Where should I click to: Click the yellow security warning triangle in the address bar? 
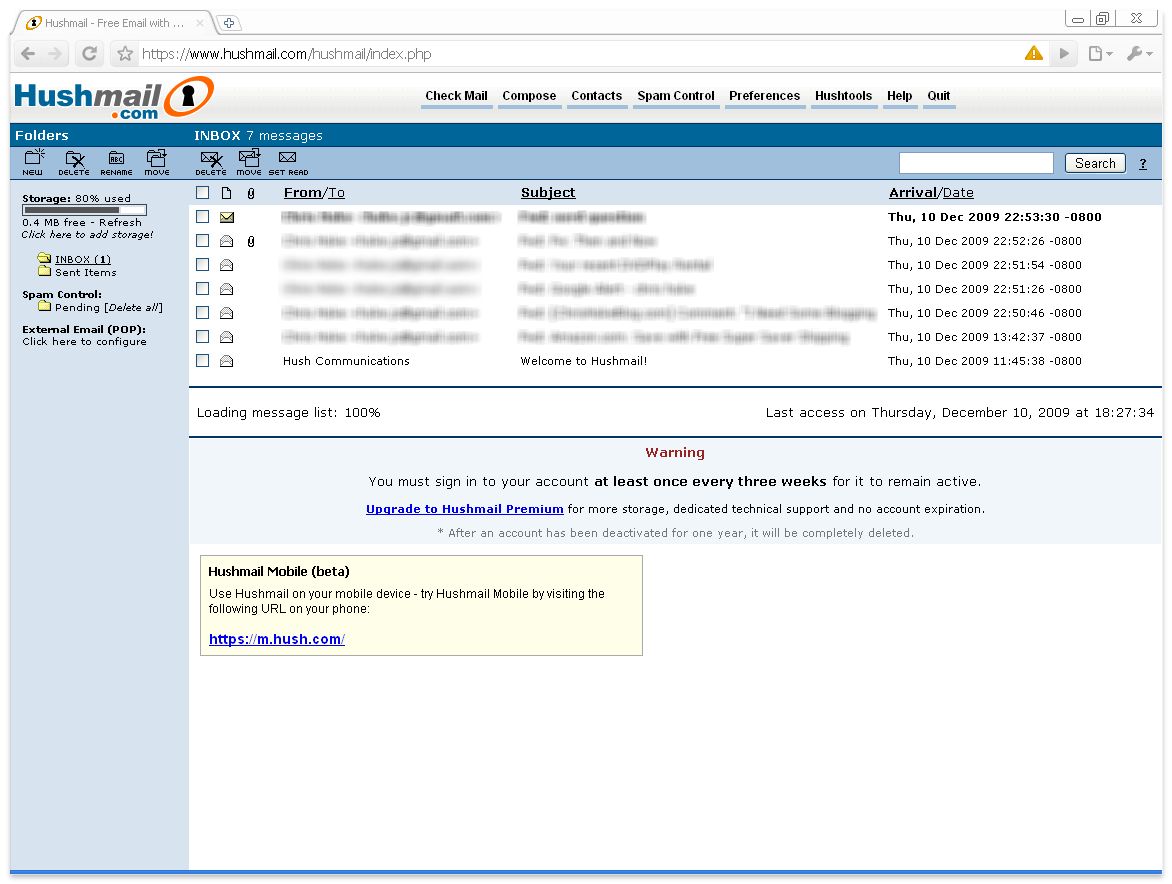tap(1034, 53)
